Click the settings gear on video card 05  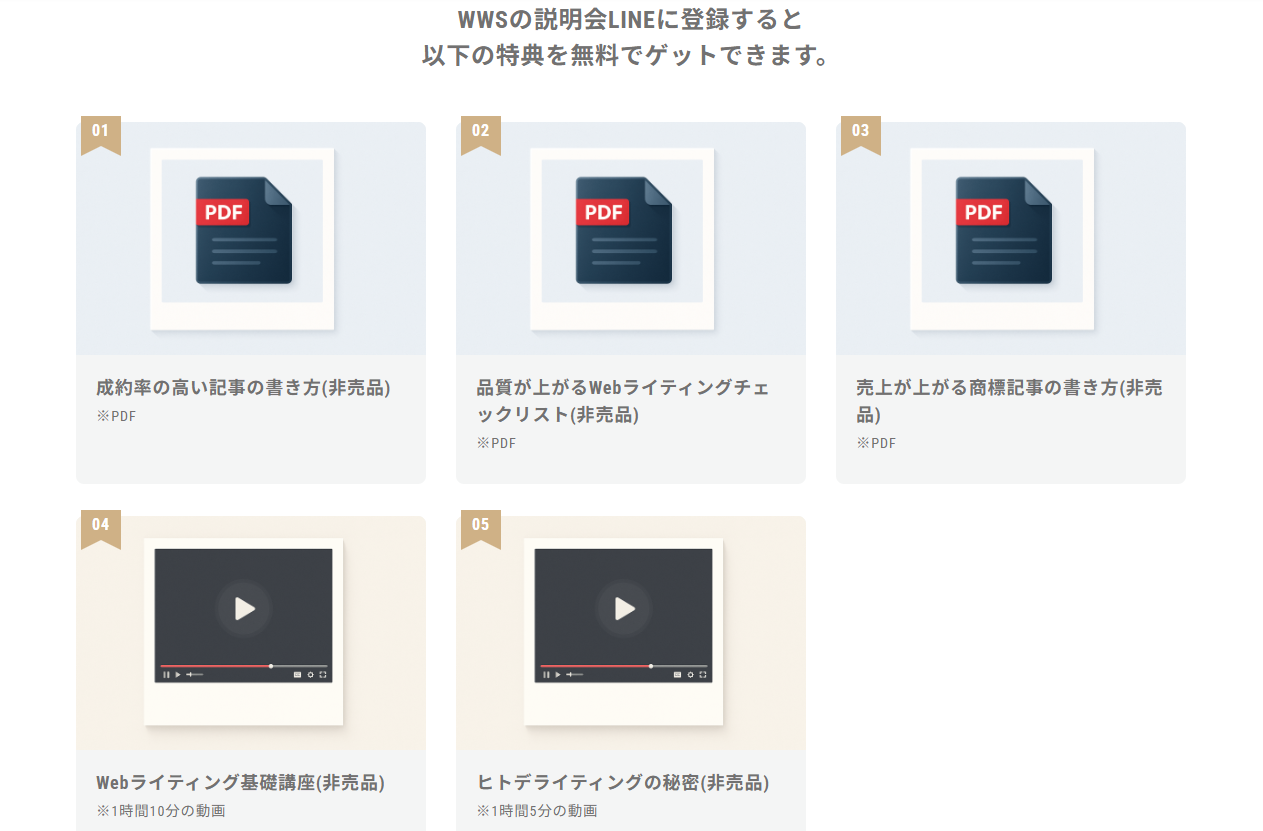tap(690, 675)
